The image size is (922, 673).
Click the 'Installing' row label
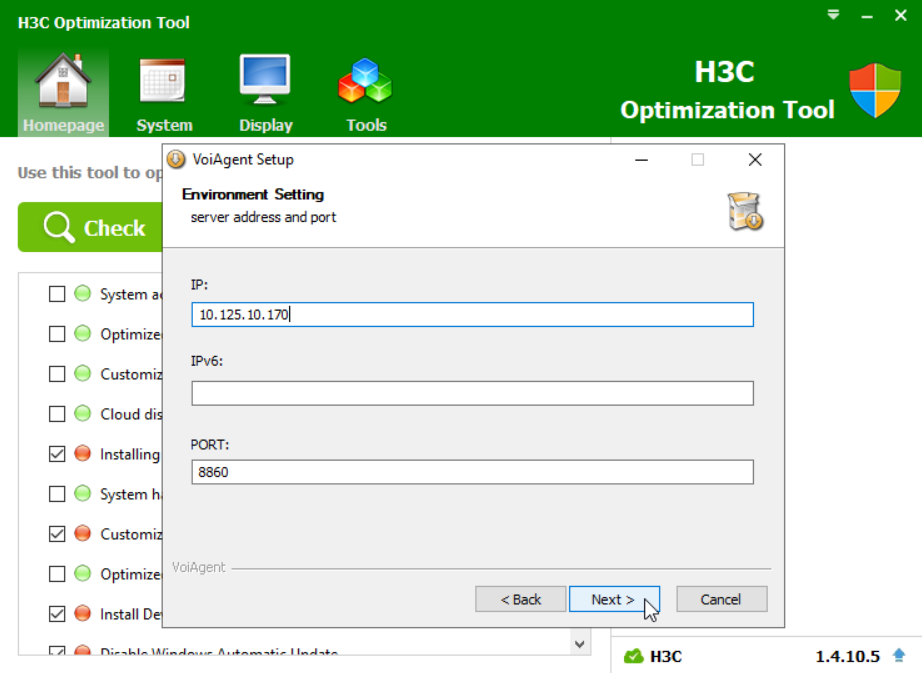click(130, 454)
